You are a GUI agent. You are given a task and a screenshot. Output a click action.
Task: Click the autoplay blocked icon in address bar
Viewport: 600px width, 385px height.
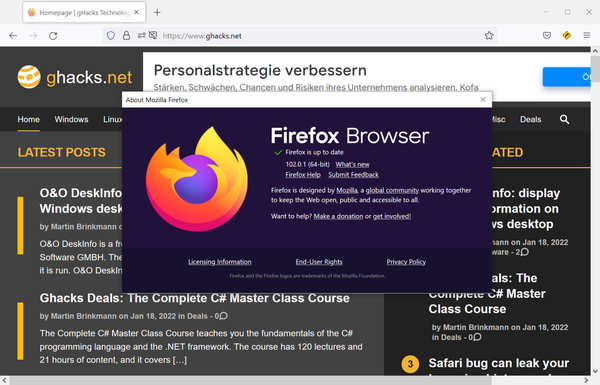(x=153, y=35)
